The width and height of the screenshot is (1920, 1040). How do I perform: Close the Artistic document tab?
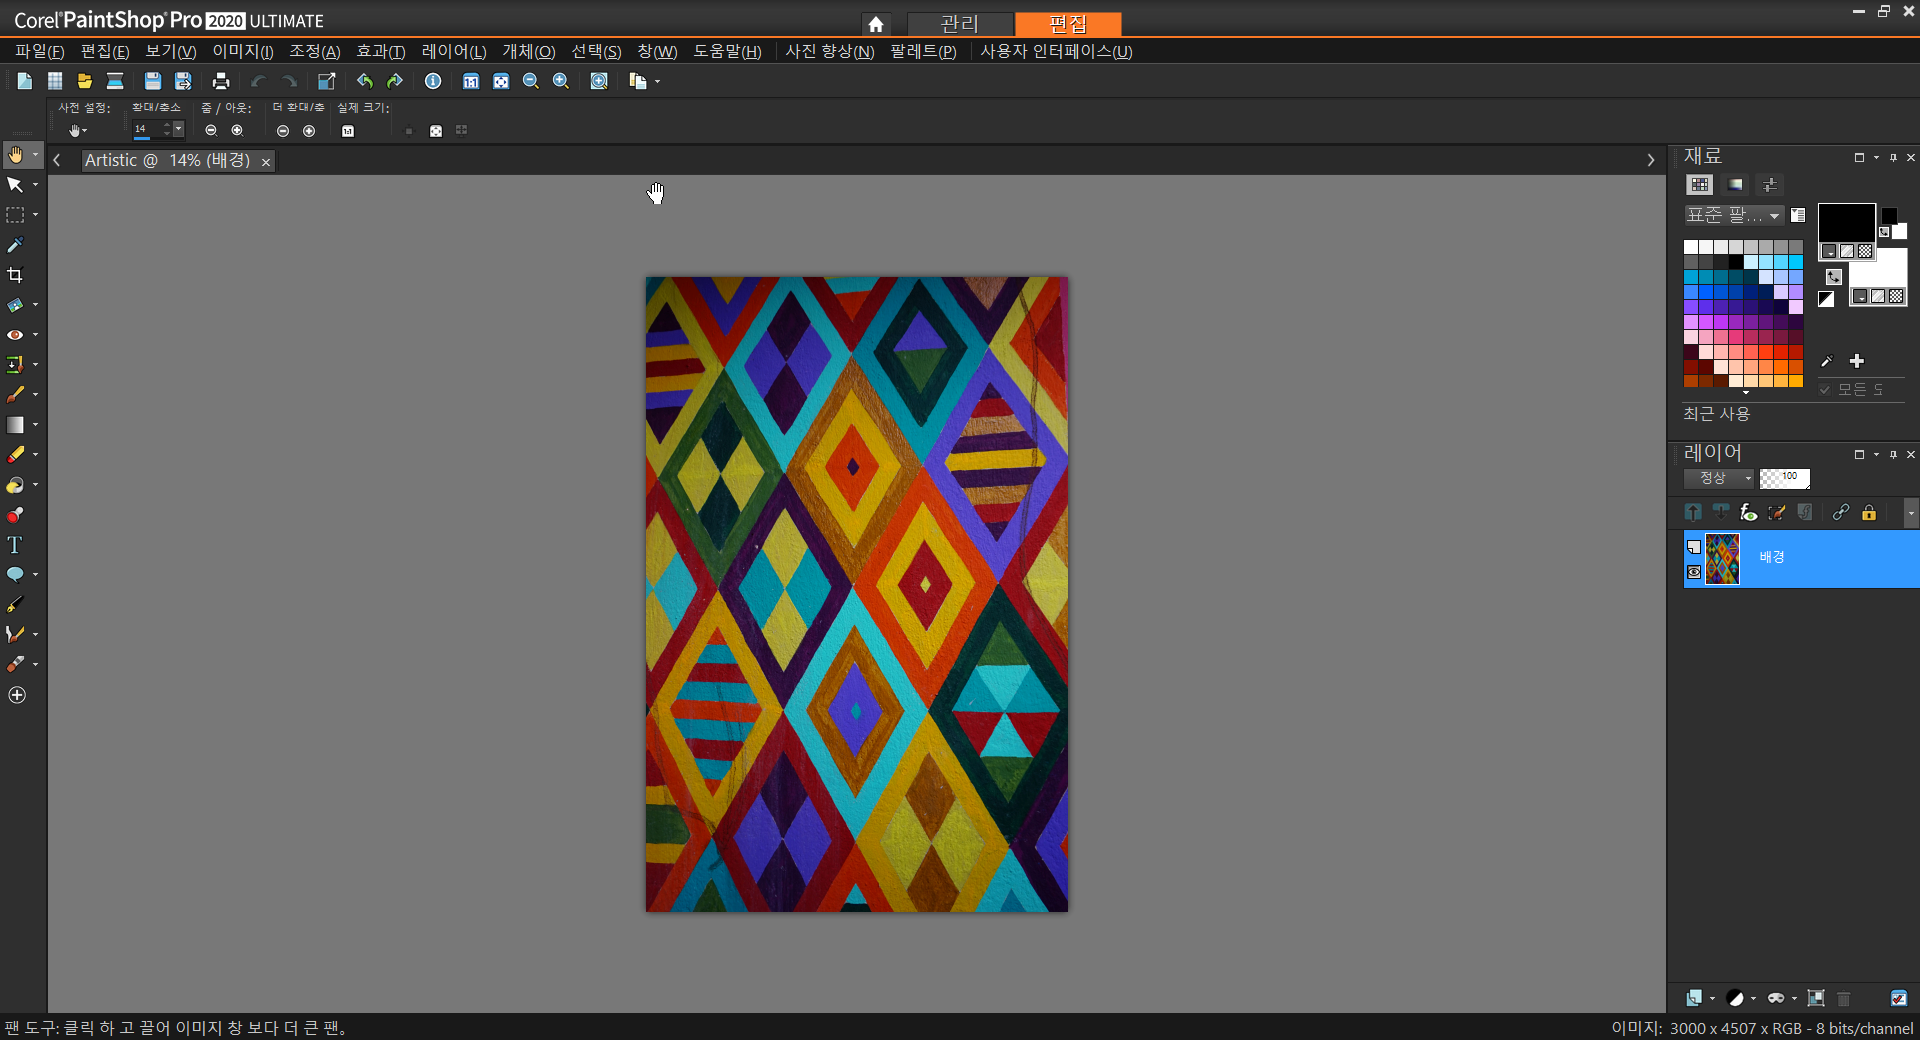tap(266, 162)
